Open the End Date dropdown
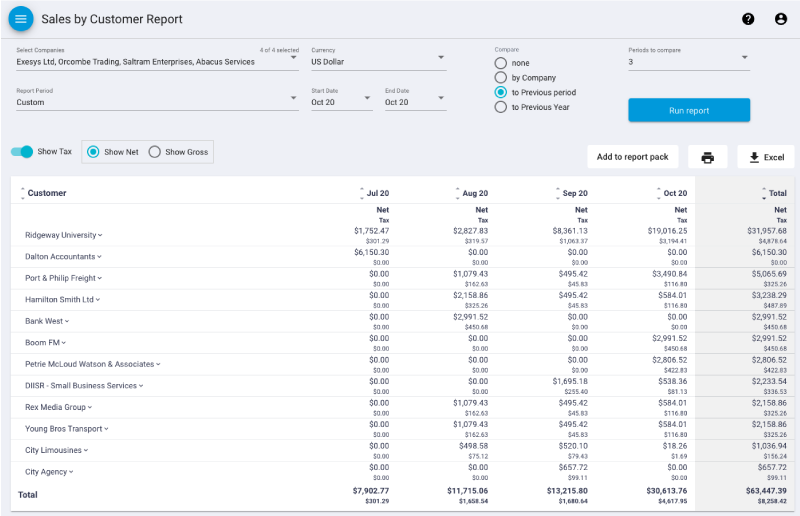The width and height of the screenshot is (800, 516). tap(415, 102)
